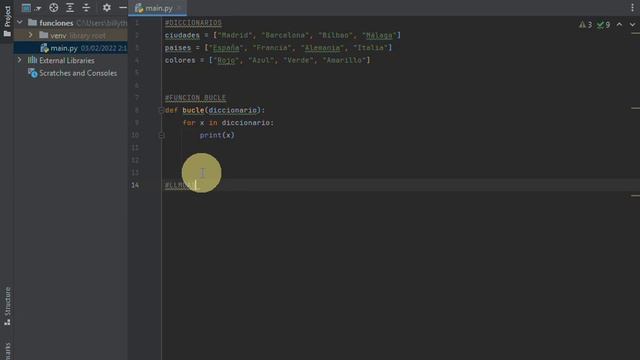Fold the def bucle function
Image resolution: width=640 pixels, height=360 pixels.
(x=161, y=110)
